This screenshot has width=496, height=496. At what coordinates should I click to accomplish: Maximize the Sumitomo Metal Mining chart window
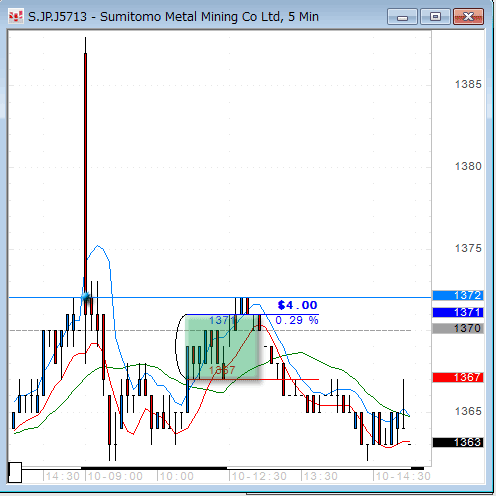(x=435, y=17)
